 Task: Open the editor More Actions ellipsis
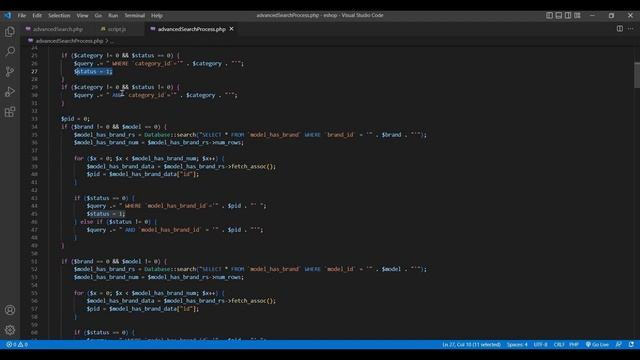pyautogui.click(x=631, y=29)
